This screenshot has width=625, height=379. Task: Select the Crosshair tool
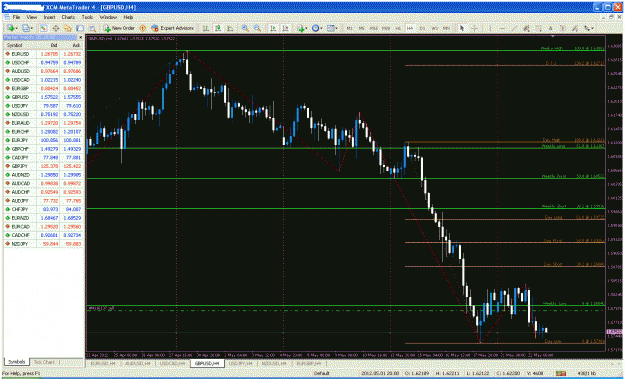[474, 28]
